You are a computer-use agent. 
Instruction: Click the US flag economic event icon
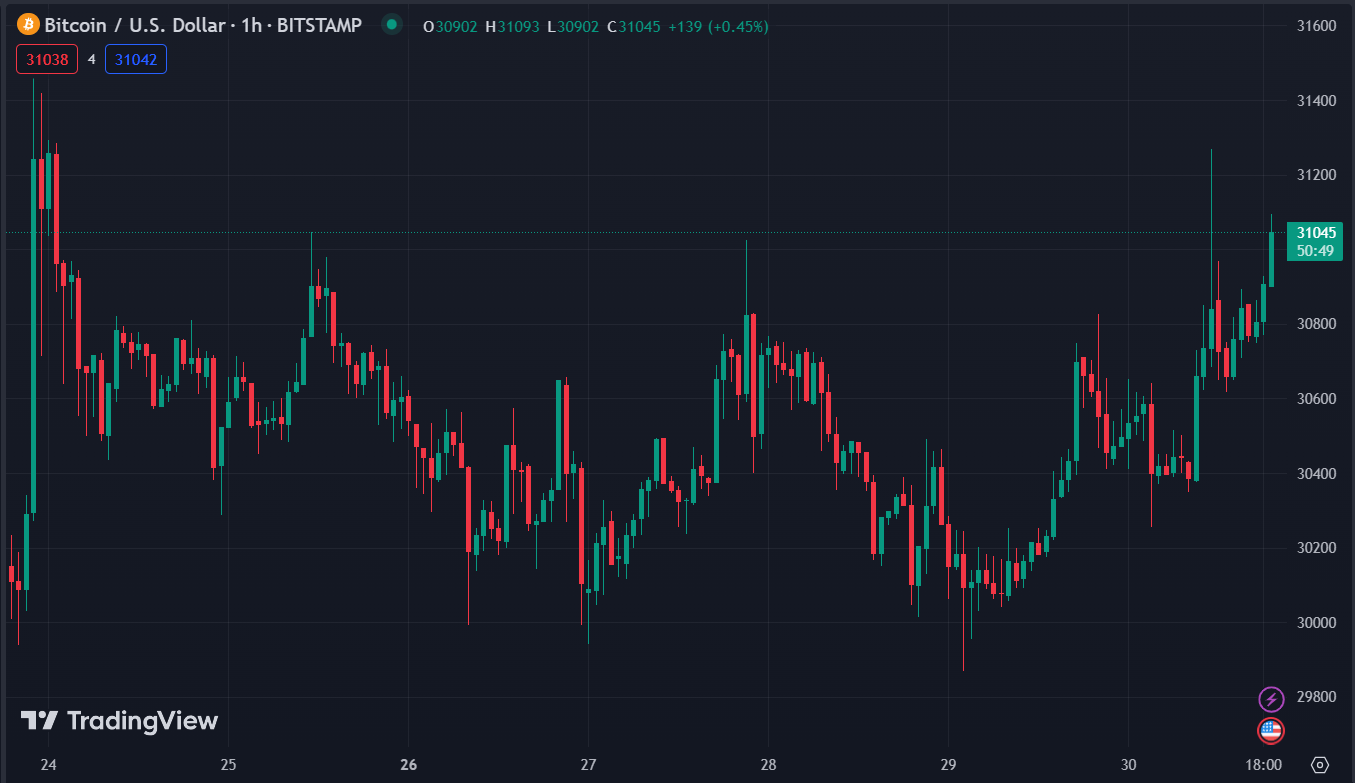coord(1270,730)
